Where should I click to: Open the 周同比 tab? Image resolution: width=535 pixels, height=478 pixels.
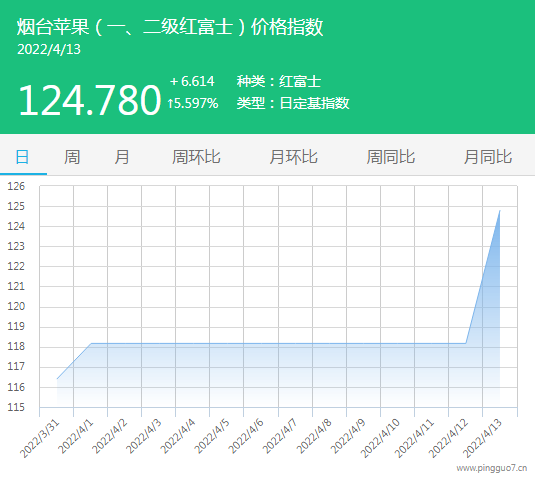pos(390,157)
